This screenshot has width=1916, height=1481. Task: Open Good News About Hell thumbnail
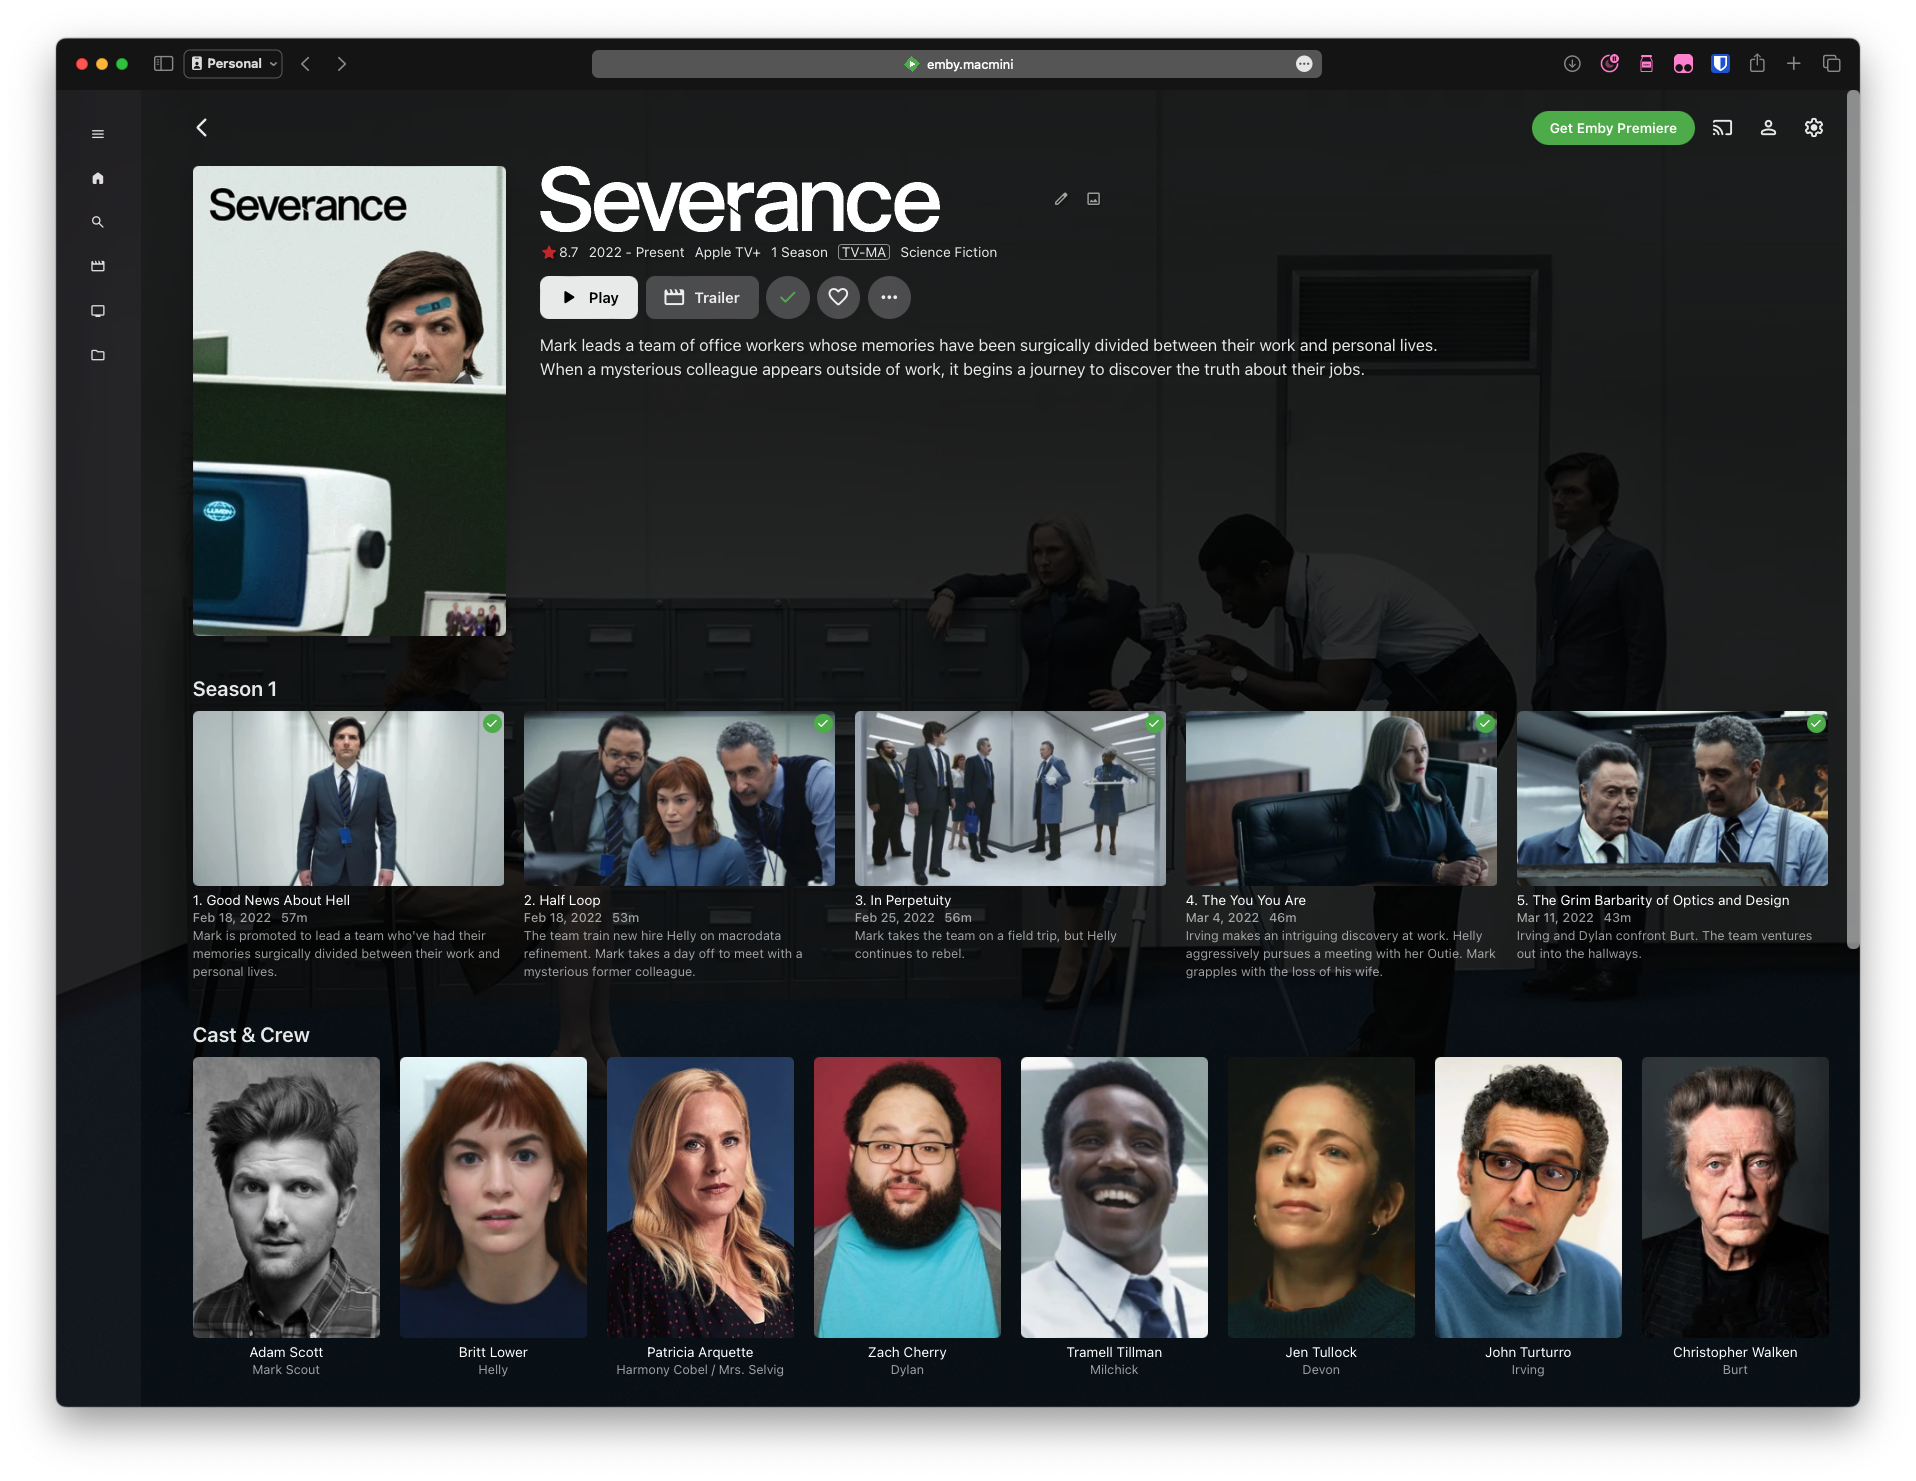click(348, 798)
